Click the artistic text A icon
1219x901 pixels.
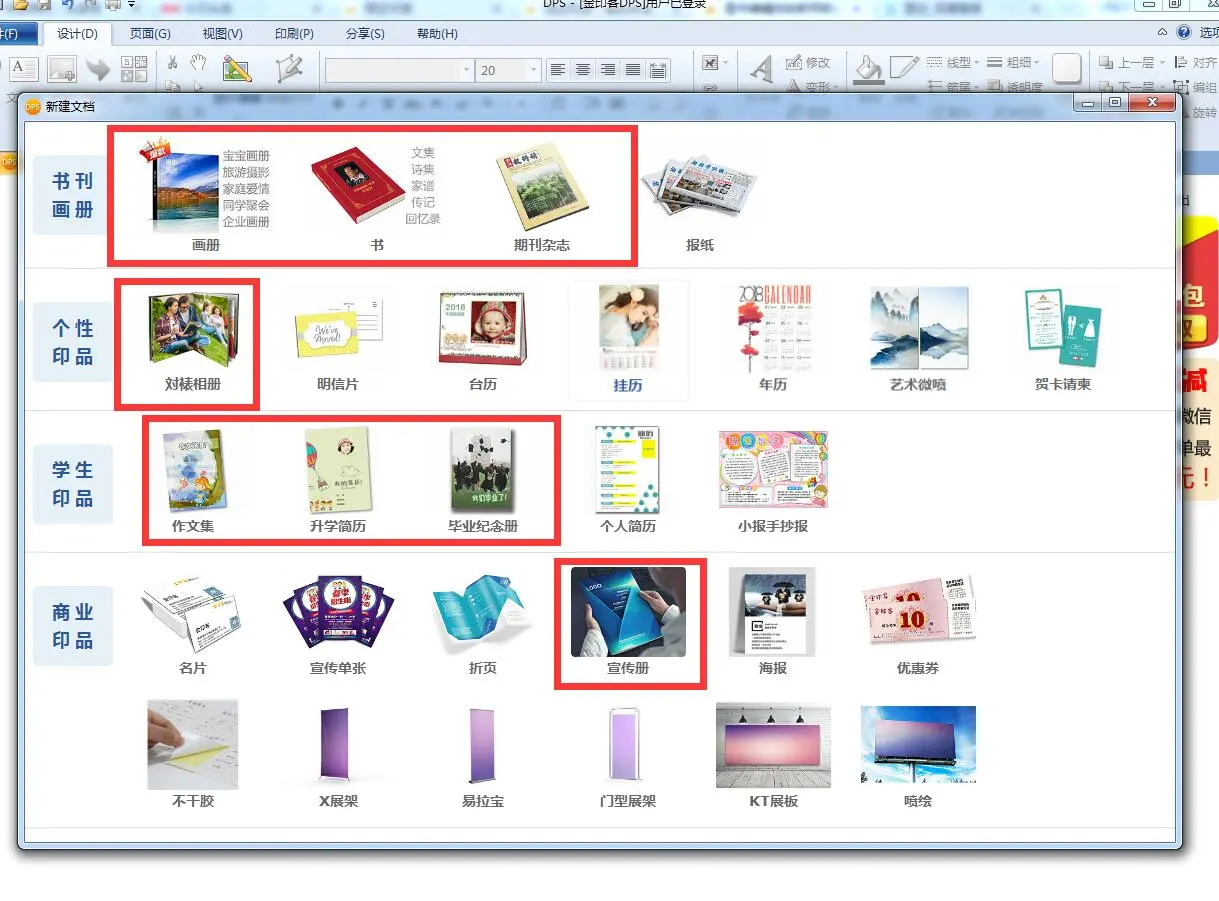pyautogui.click(x=762, y=69)
